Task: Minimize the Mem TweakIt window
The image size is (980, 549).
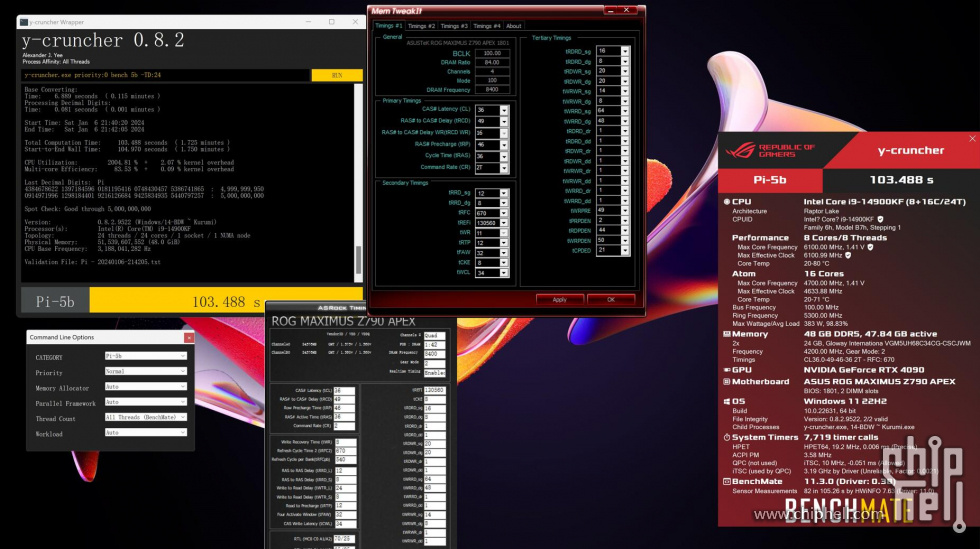Action: click(x=611, y=10)
